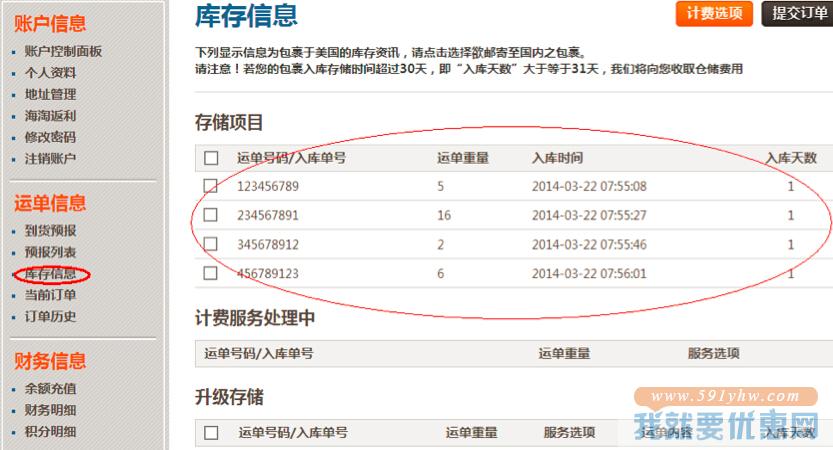Viewport: 833px width, 450px height.
Task: Check the box for waybill 345678912
Action: pyautogui.click(x=211, y=244)
